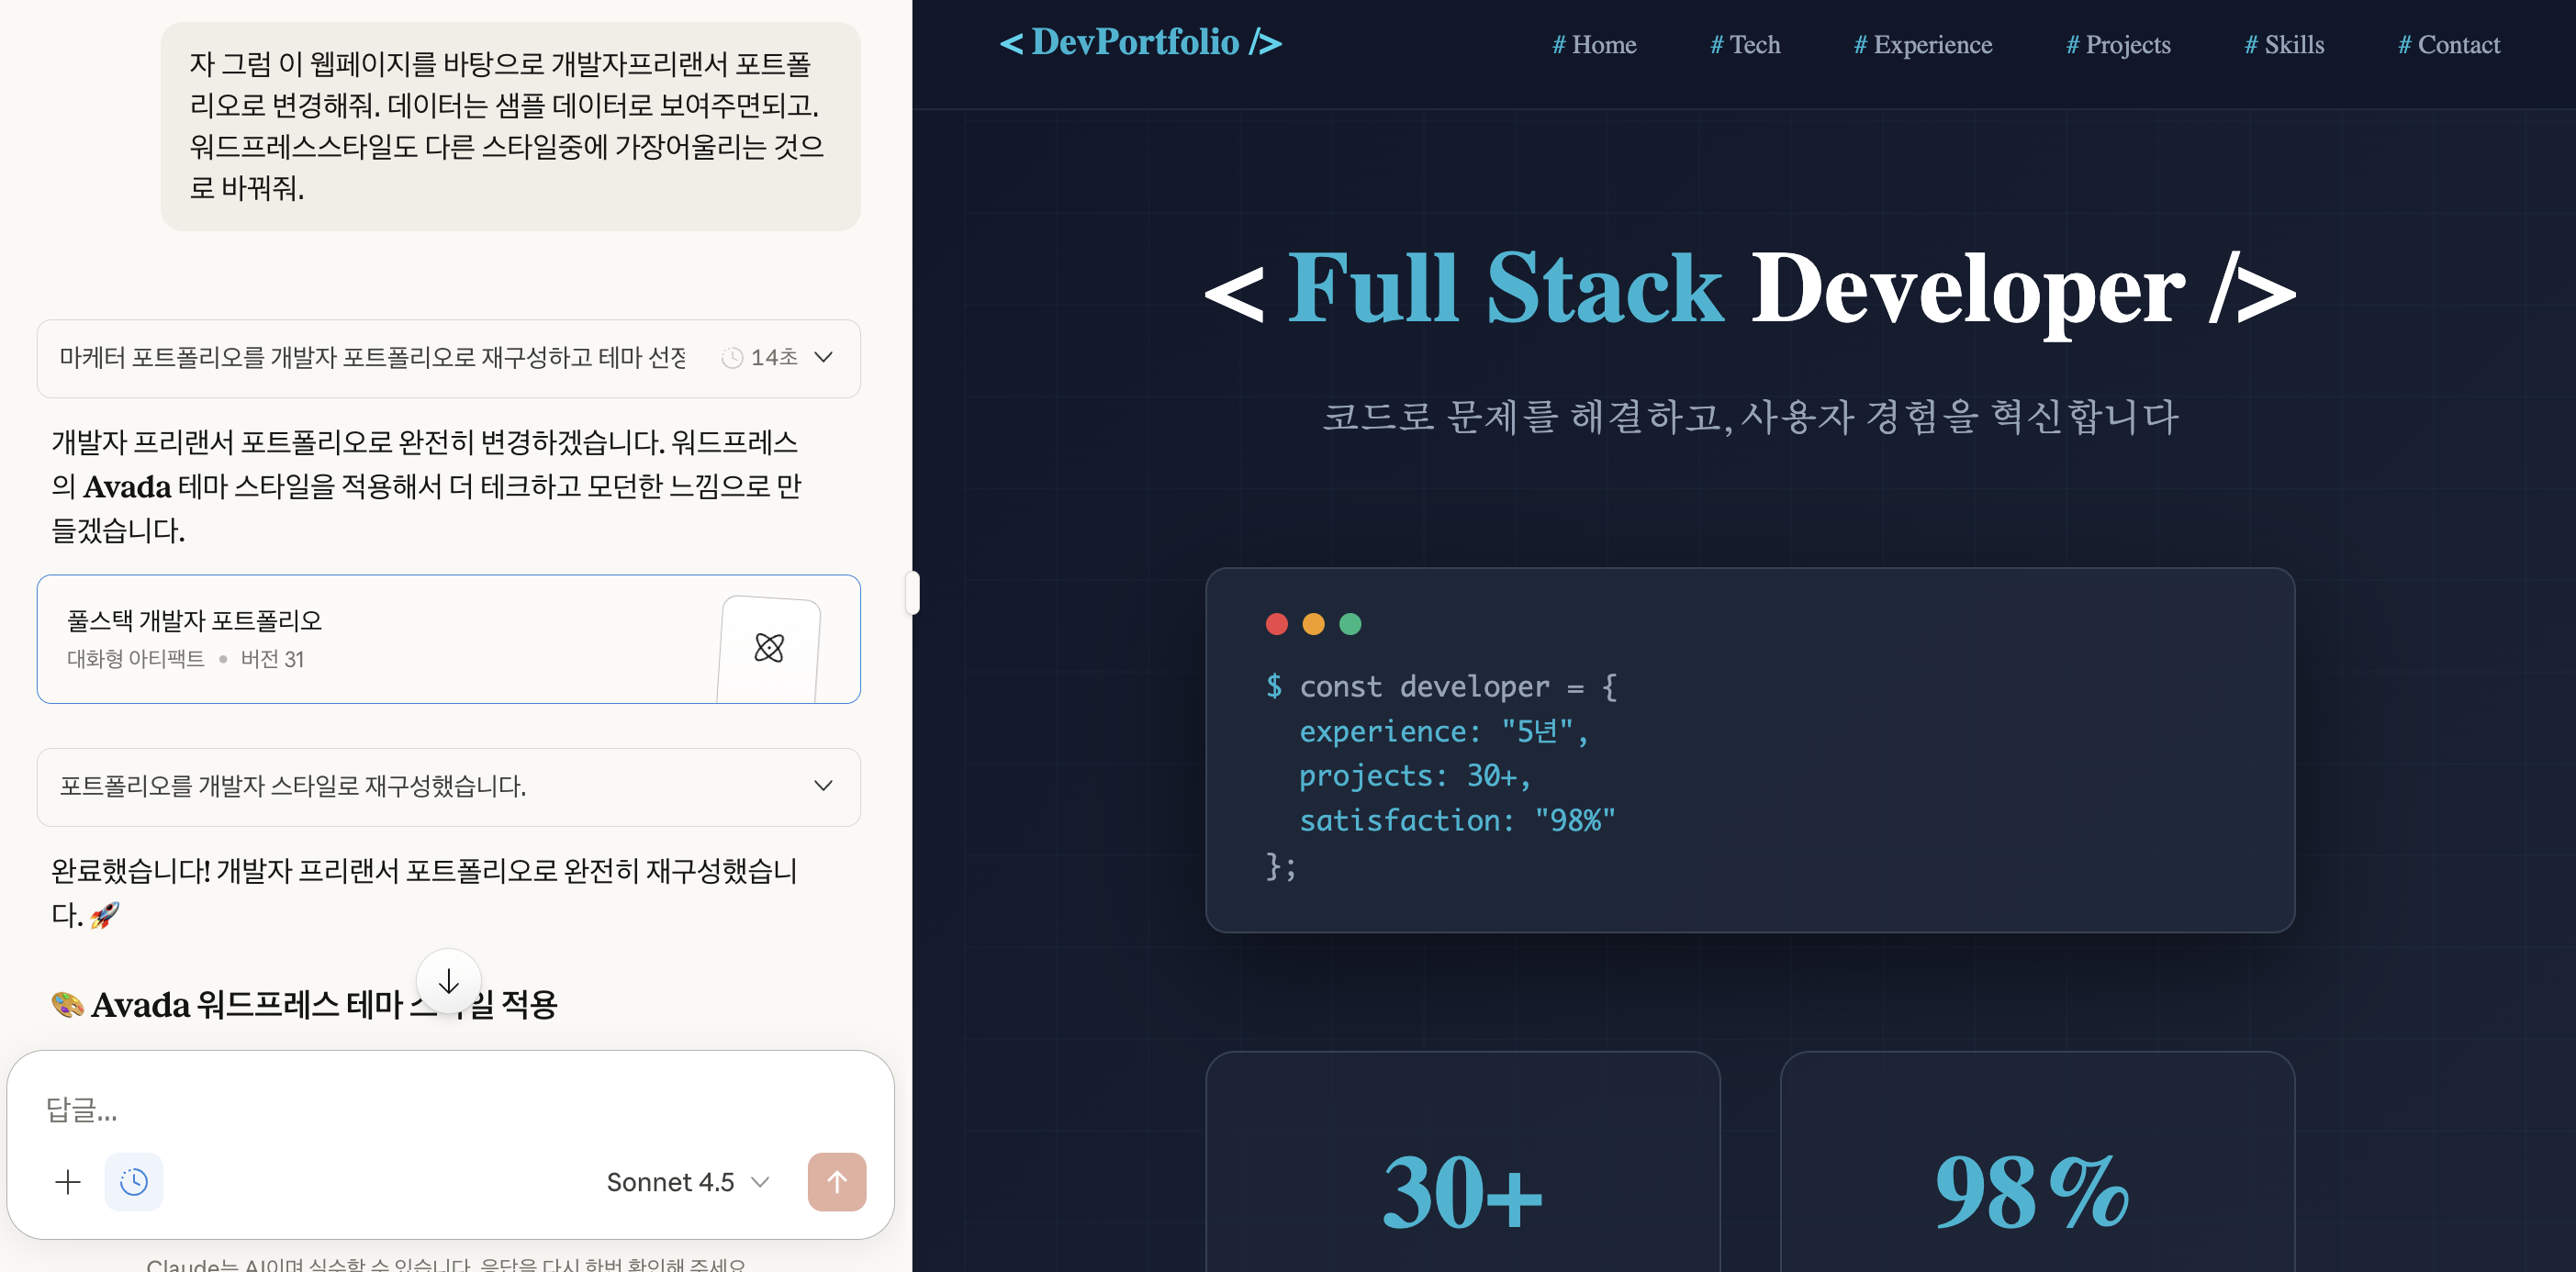
Task: Click the # Experience nav link
Action: pos(1922,45)
